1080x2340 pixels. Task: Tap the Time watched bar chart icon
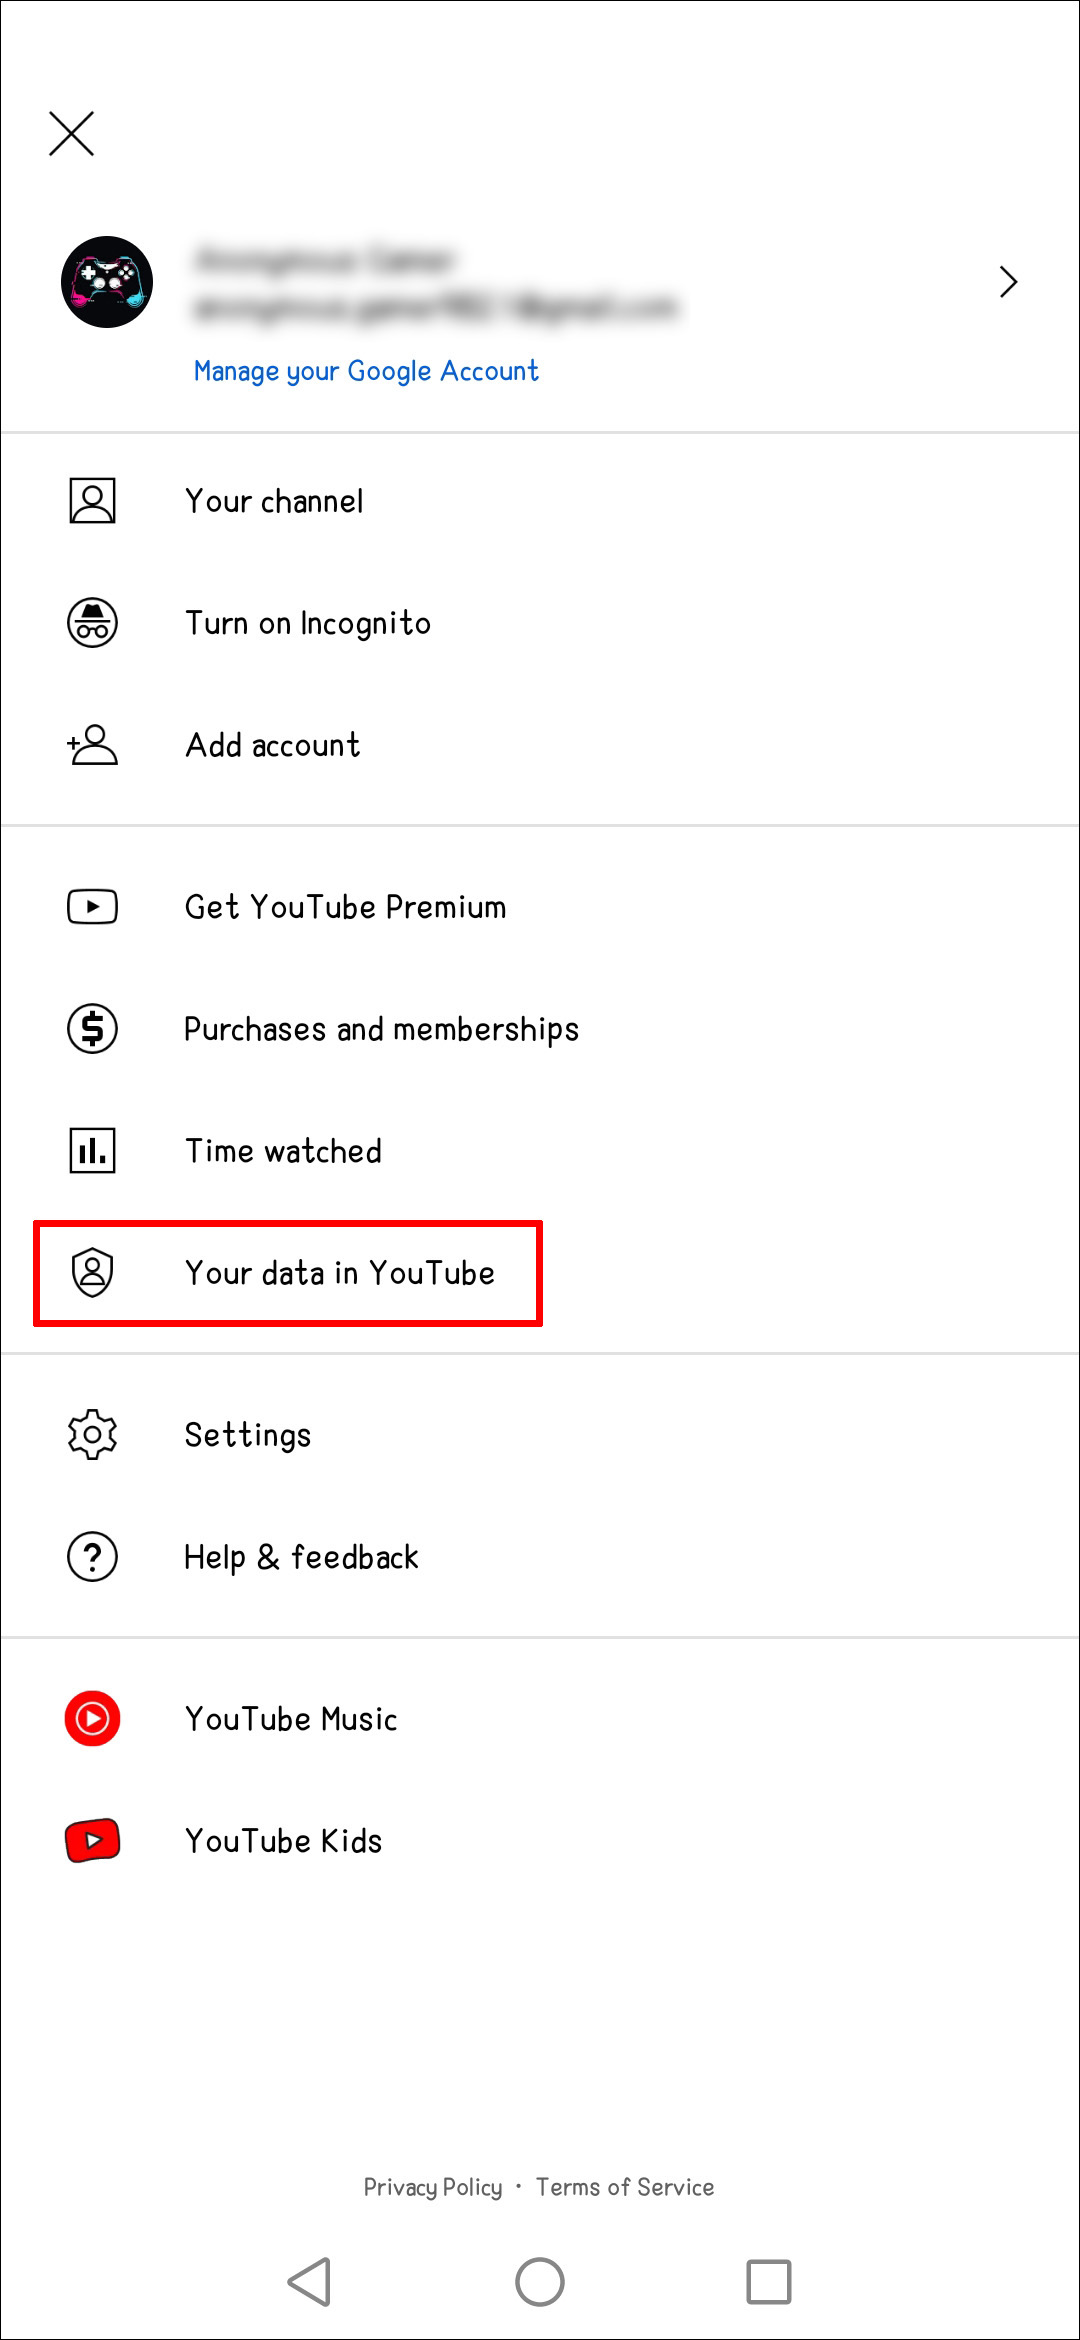92,1150
